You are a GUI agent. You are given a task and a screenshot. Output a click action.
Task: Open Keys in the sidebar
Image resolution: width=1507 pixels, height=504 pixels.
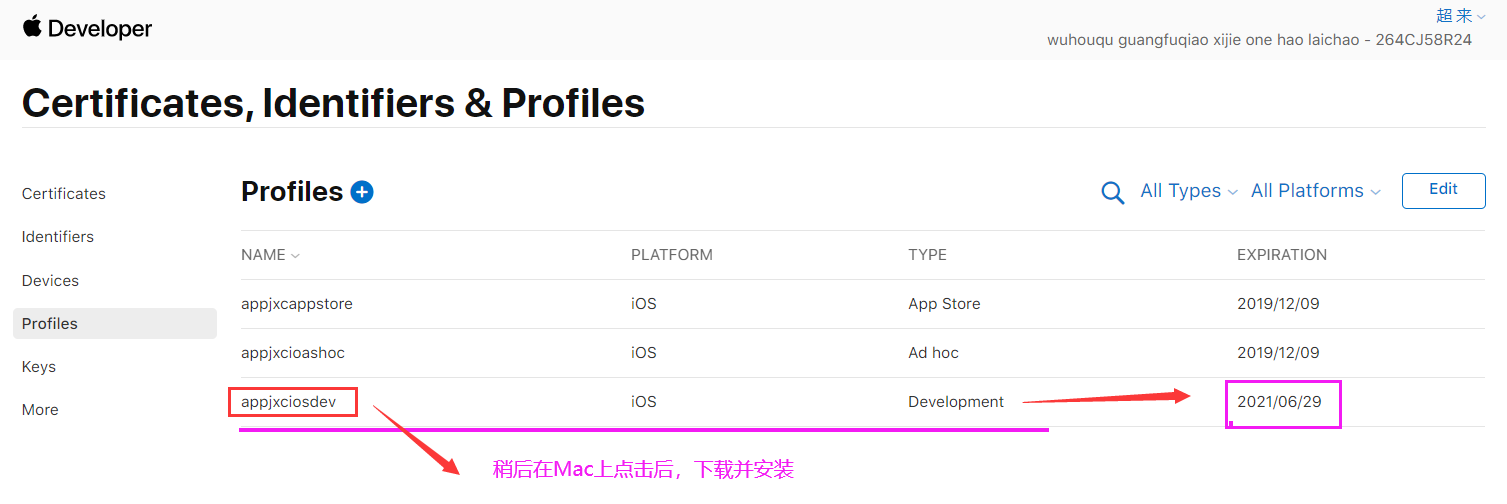coord(39,367)
